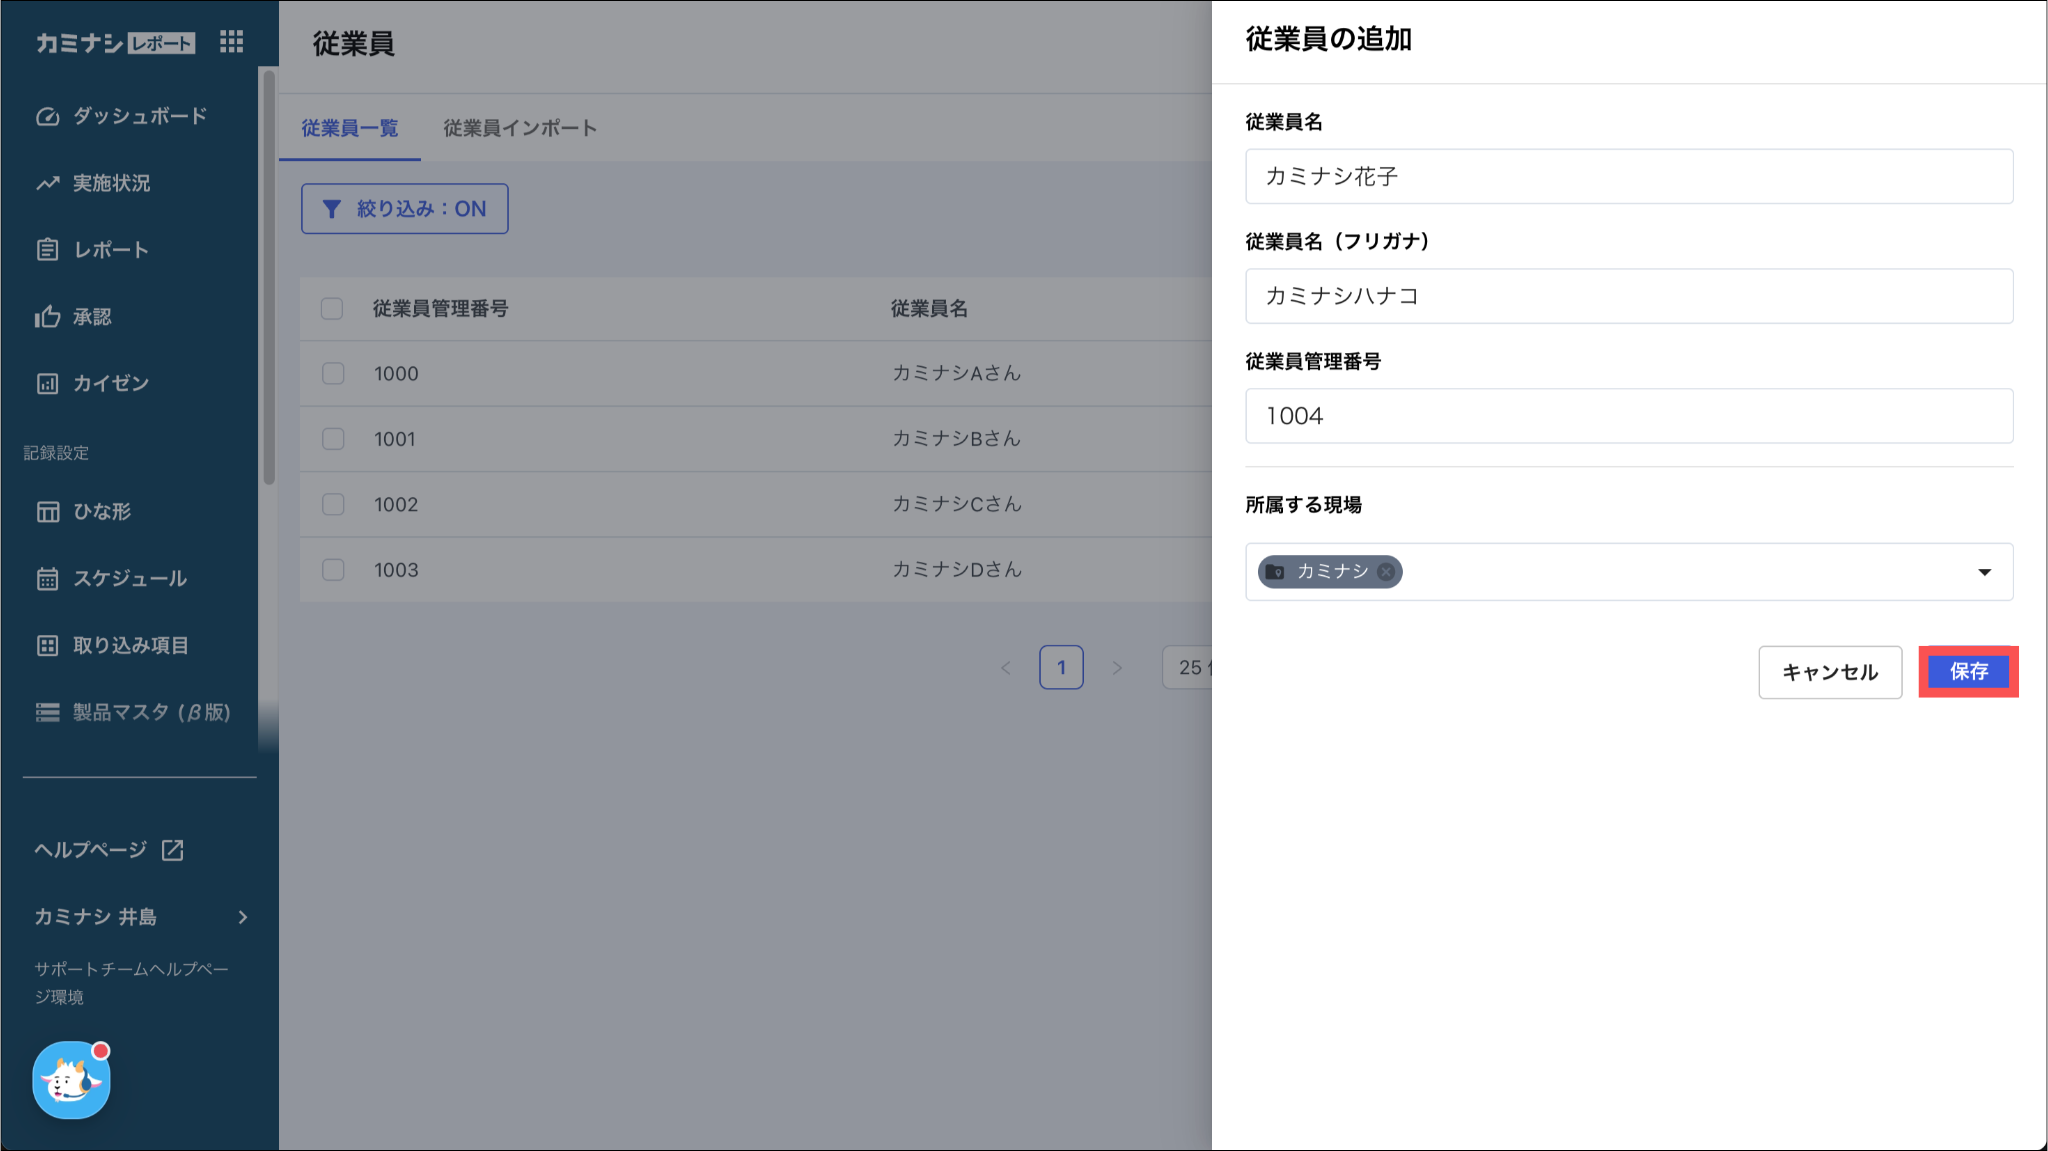Click the 従業員管理番号 input field
Image resolution: width=2048 pixels, height=1151 pixels.
pyautogui.click(x=1628, y=416)
